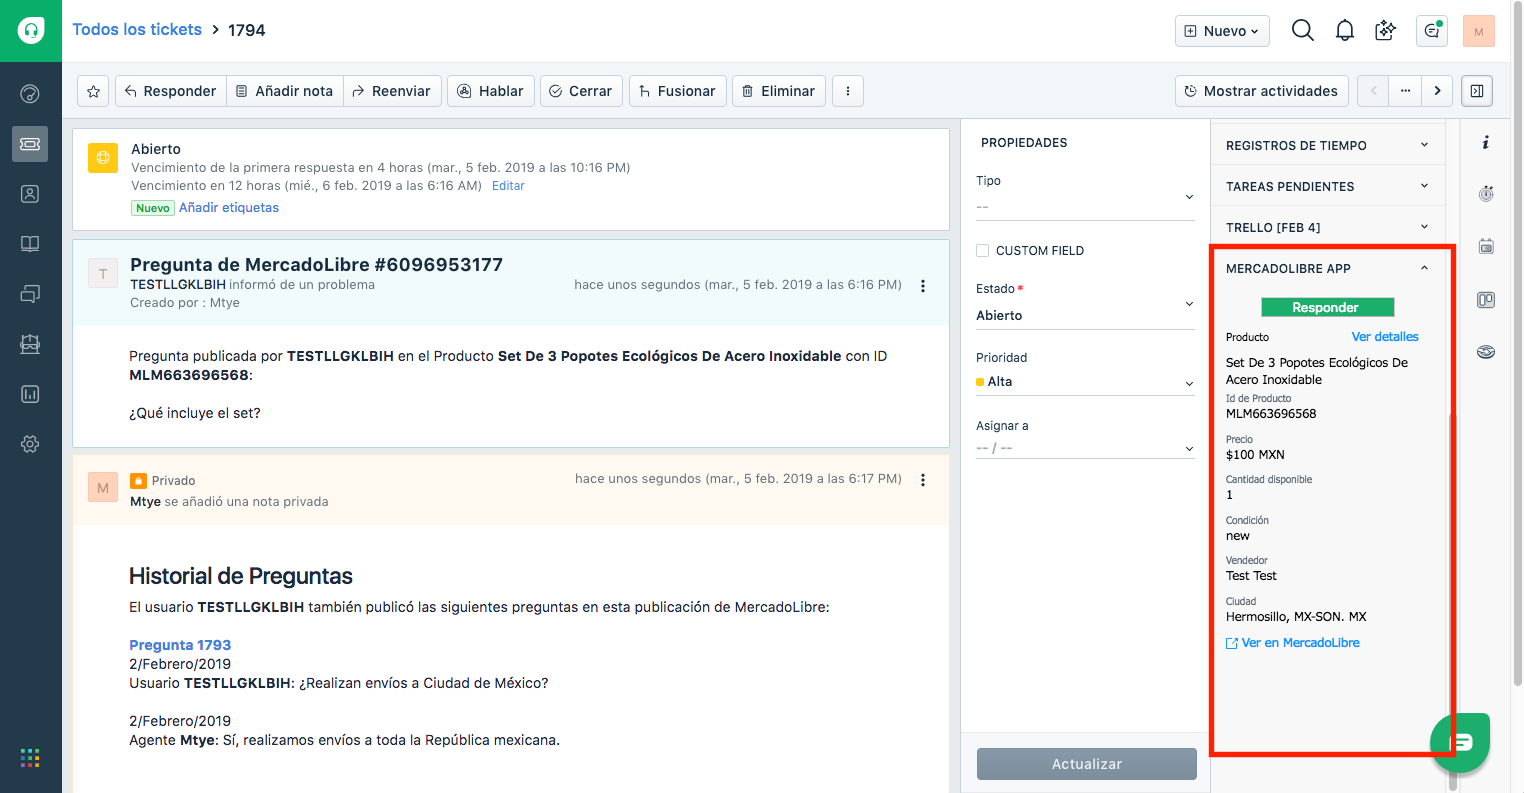Open the timer icon in right rail
The image size is (1524, 793).
point(1486,193)
